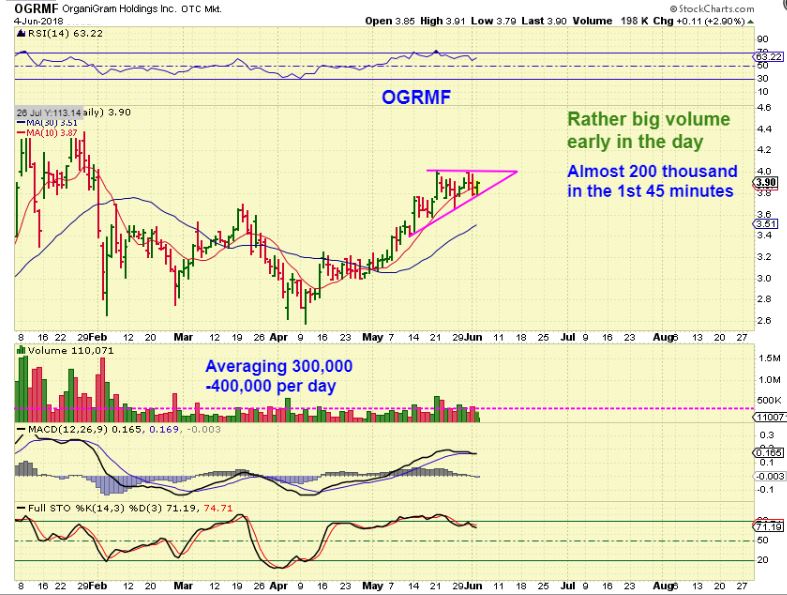The image size is (787, 595).
Task: Click the 1.5M volume axis label
Action: click(x=769, y=358)
